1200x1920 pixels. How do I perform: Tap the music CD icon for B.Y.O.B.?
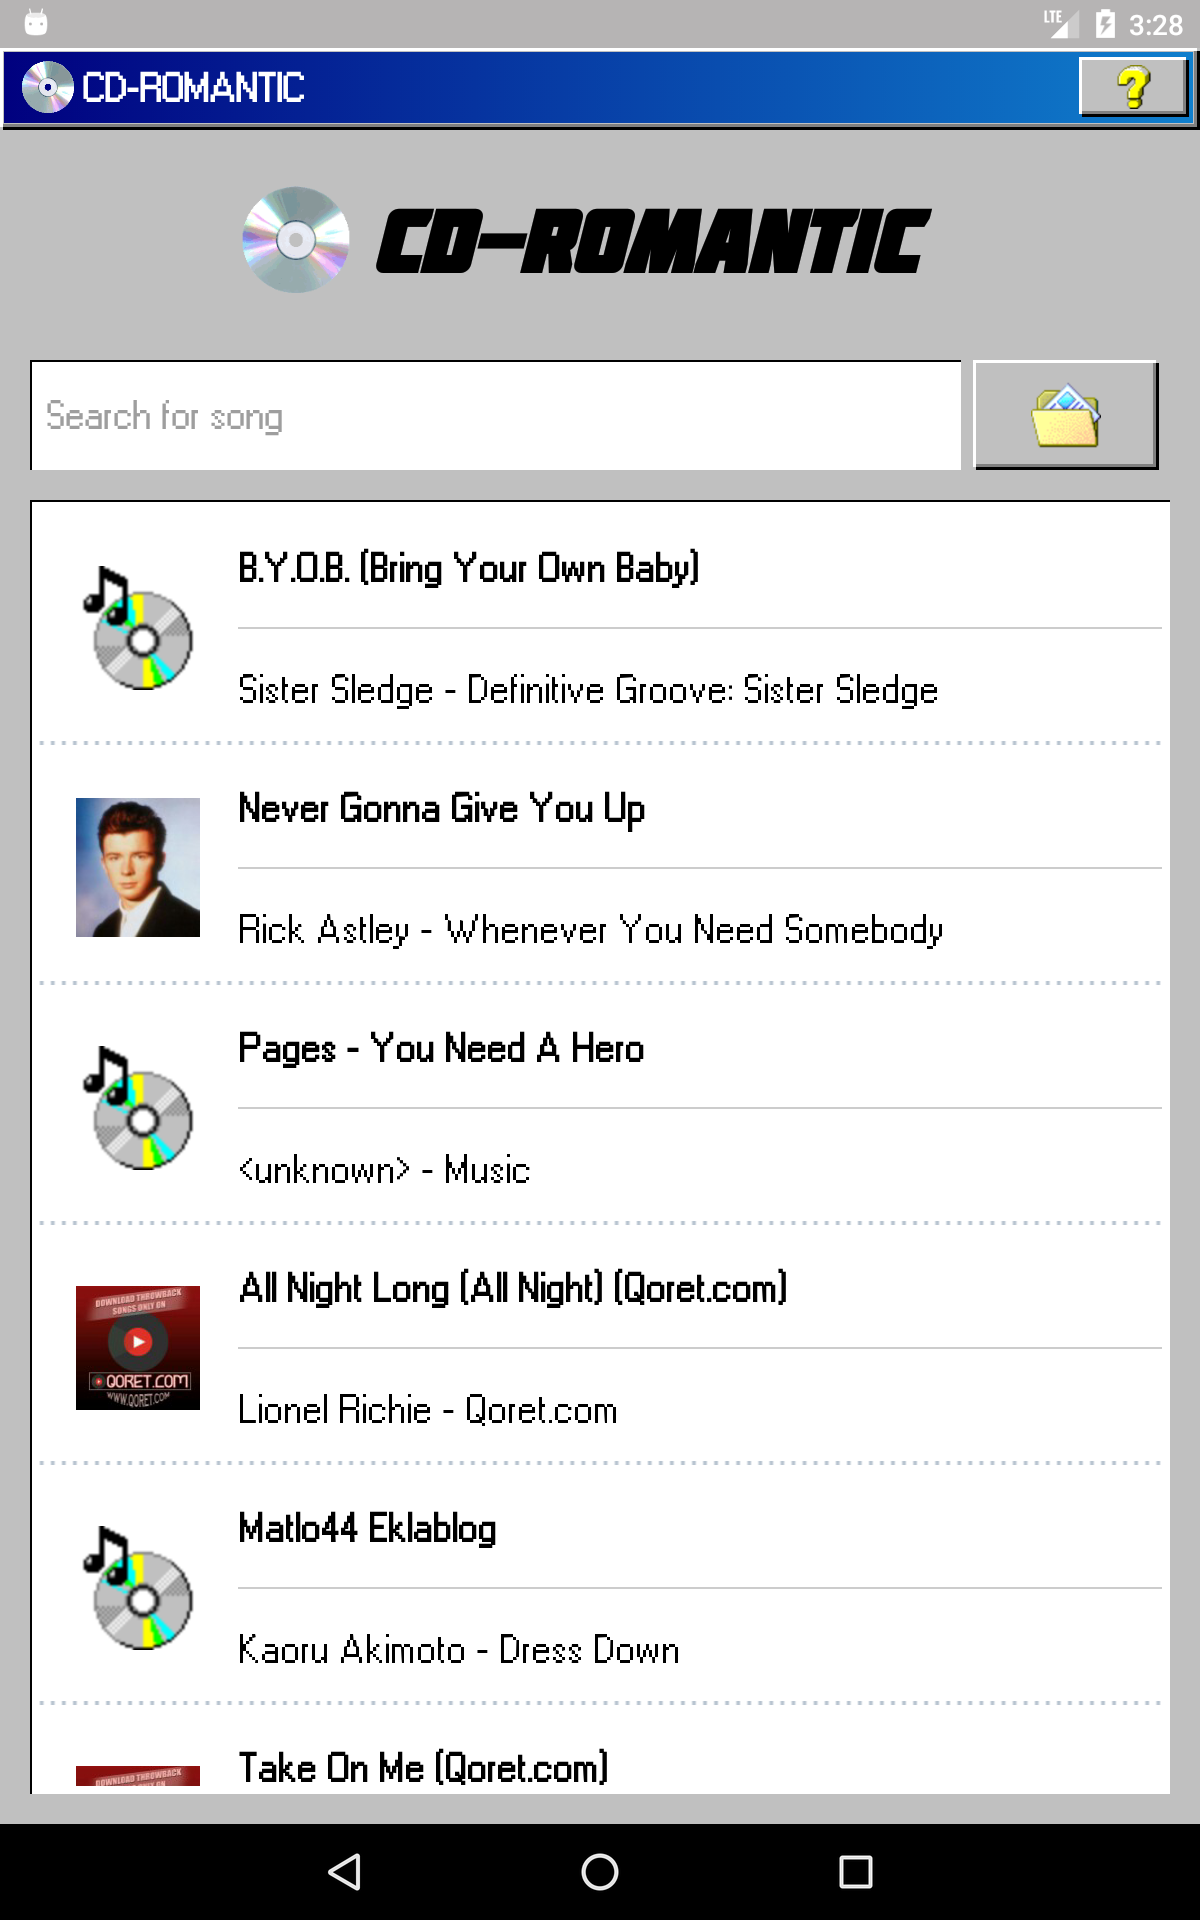(138, 628)
